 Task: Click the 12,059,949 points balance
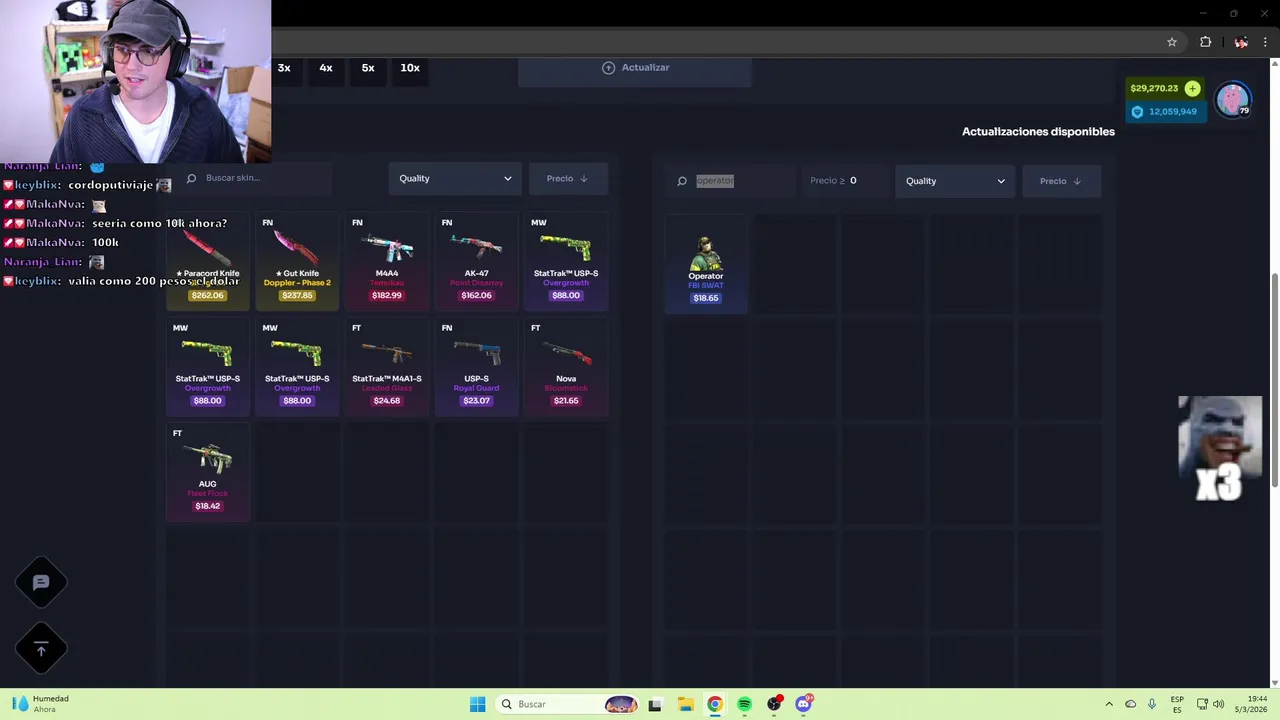[1173, 112]
